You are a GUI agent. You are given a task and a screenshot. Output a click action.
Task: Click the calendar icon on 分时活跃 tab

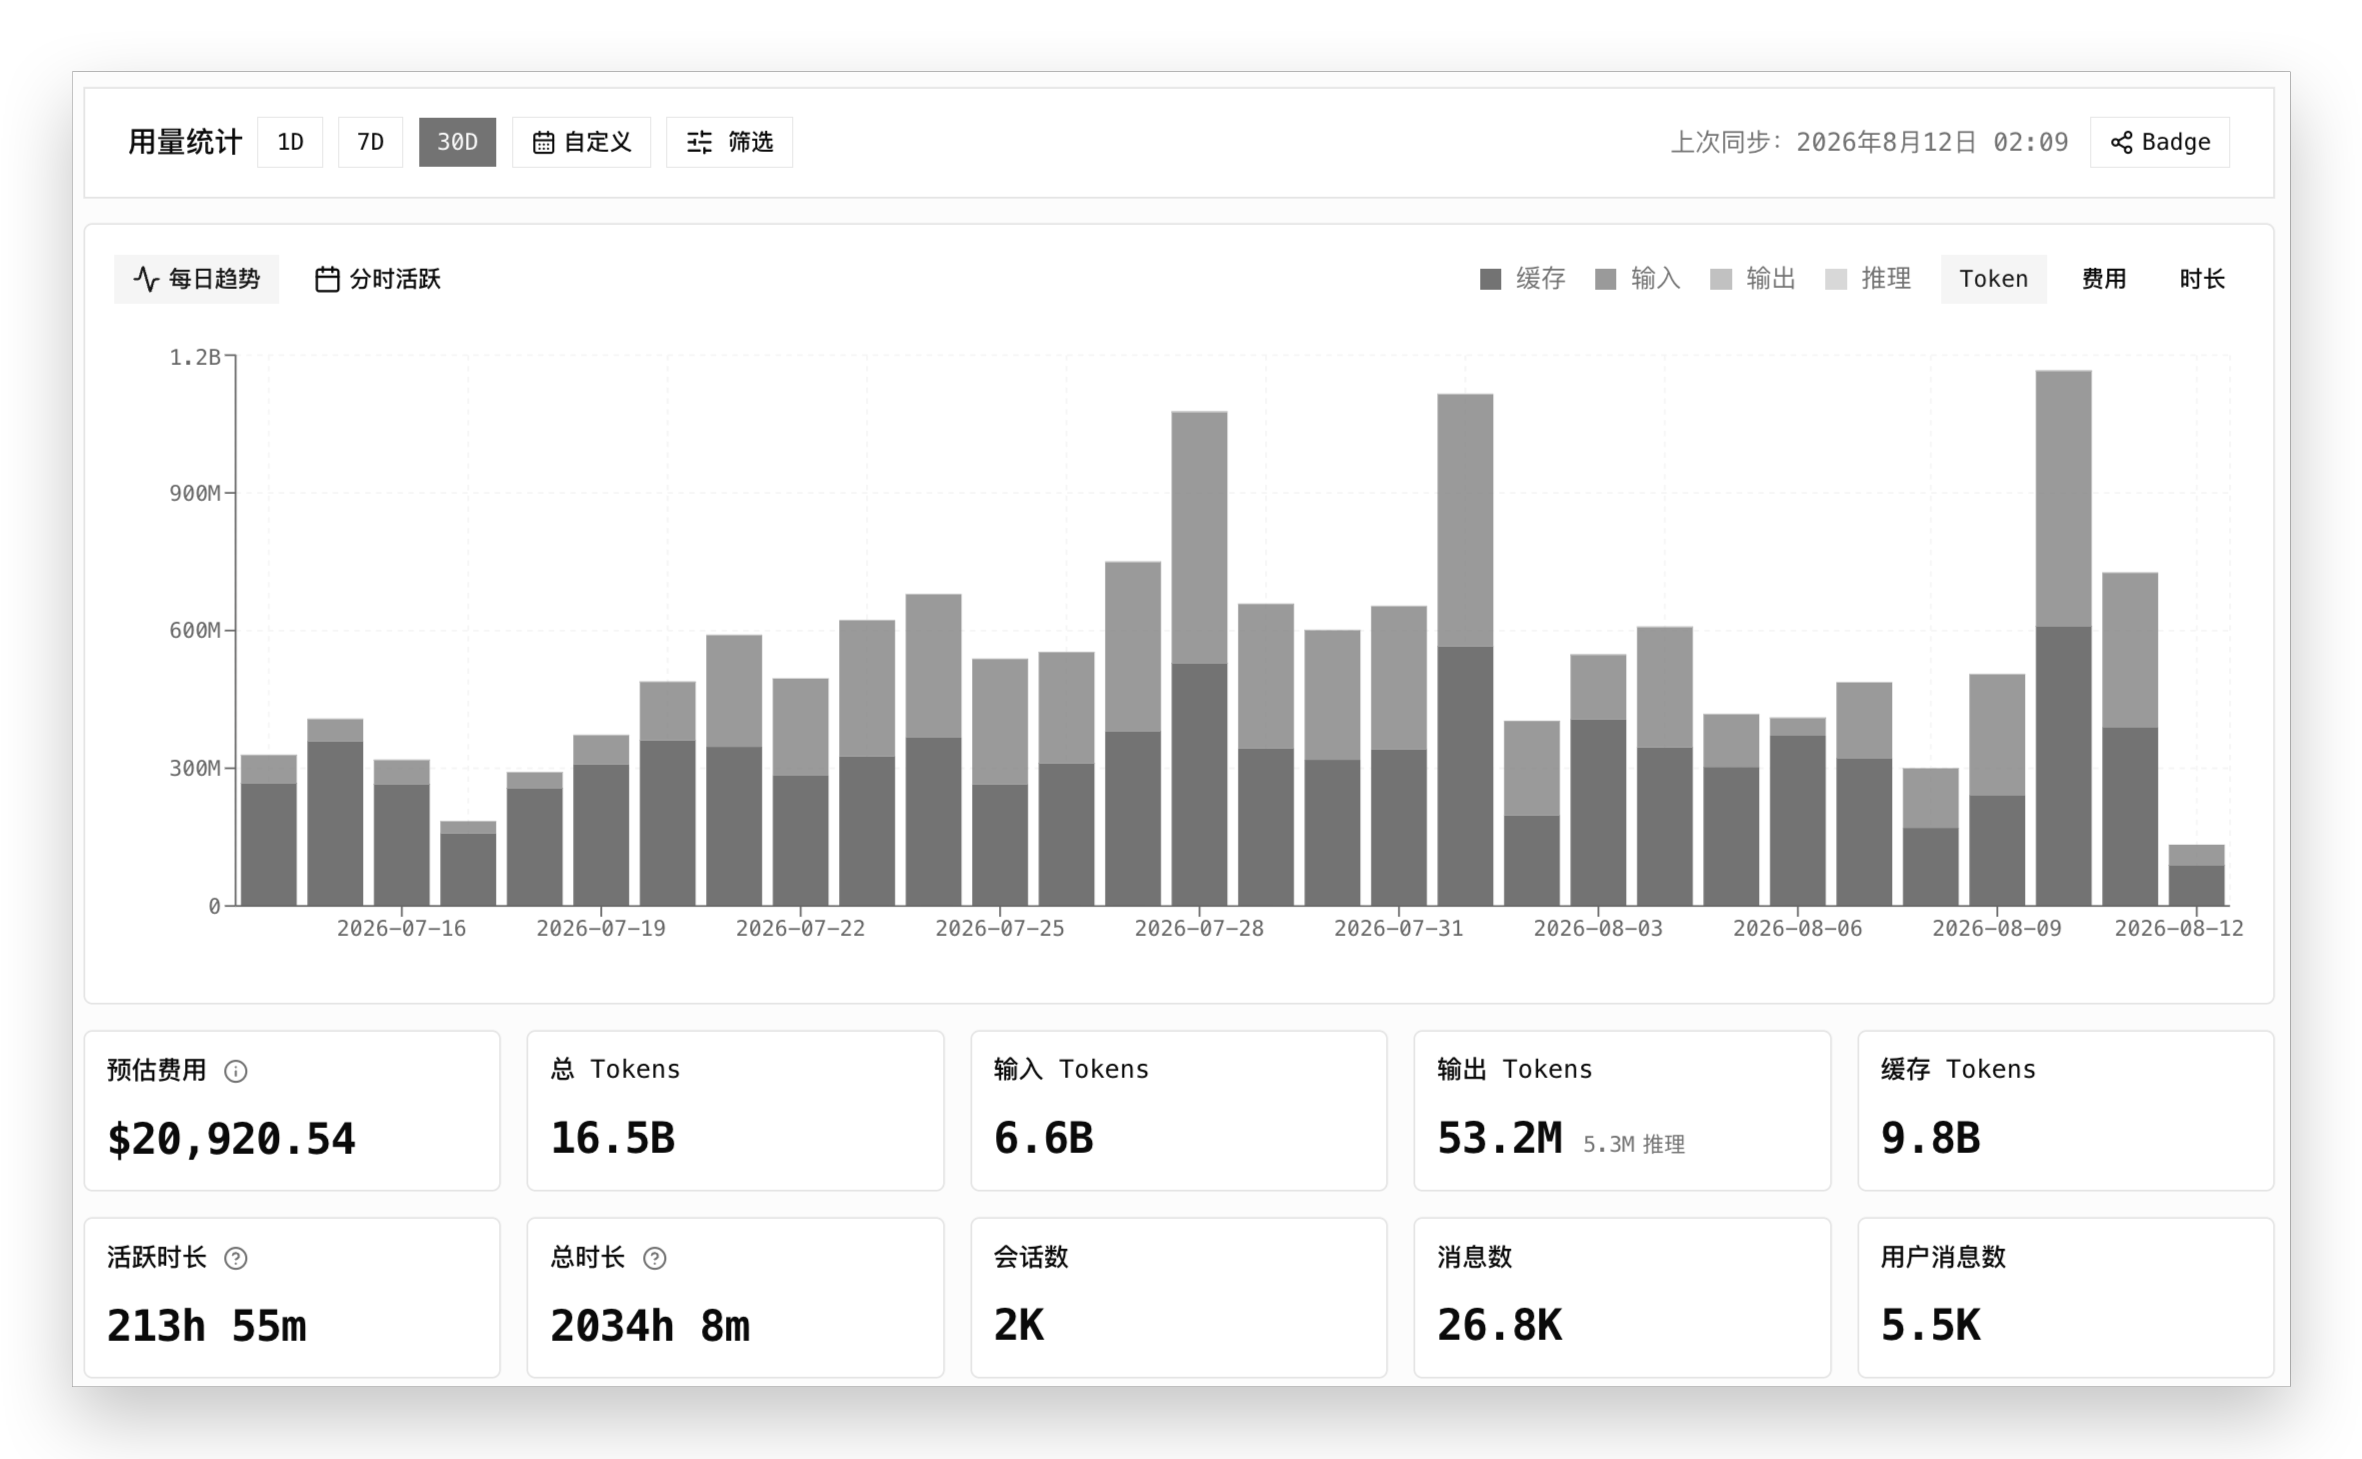[x=327, y=279]
